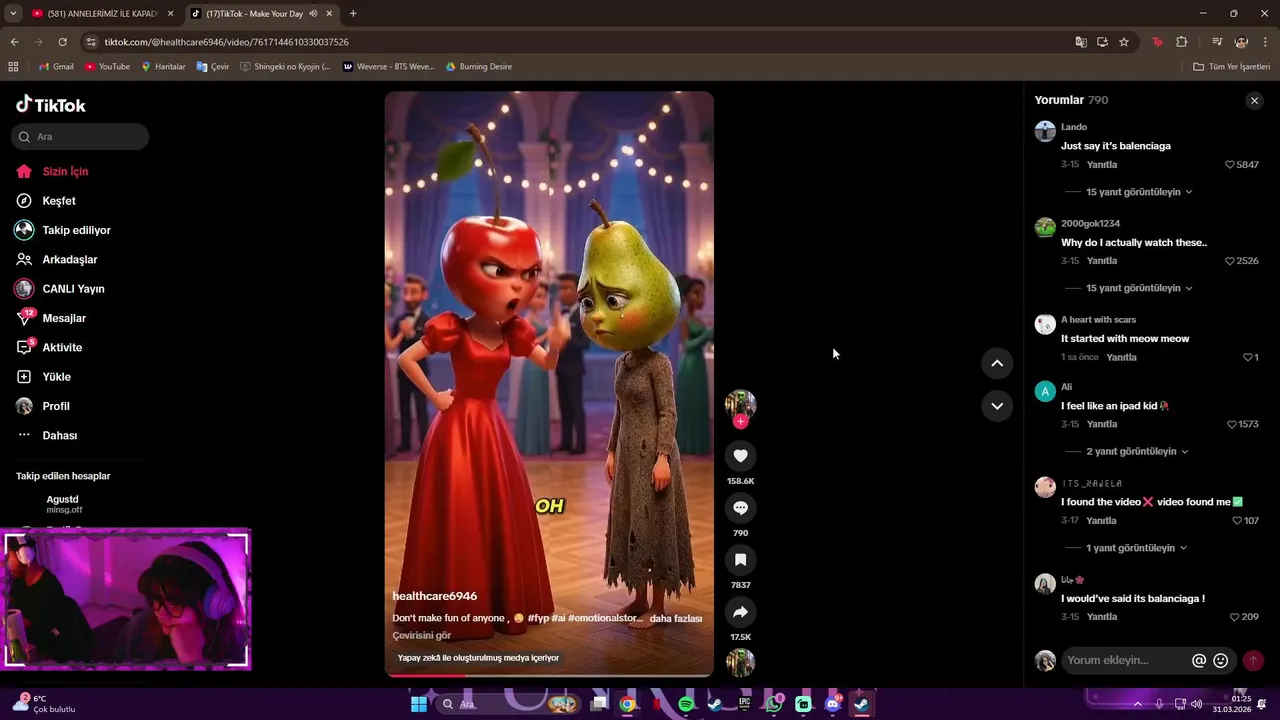
Task: Bookmark the video with the save icon
Action: [740, 560]
